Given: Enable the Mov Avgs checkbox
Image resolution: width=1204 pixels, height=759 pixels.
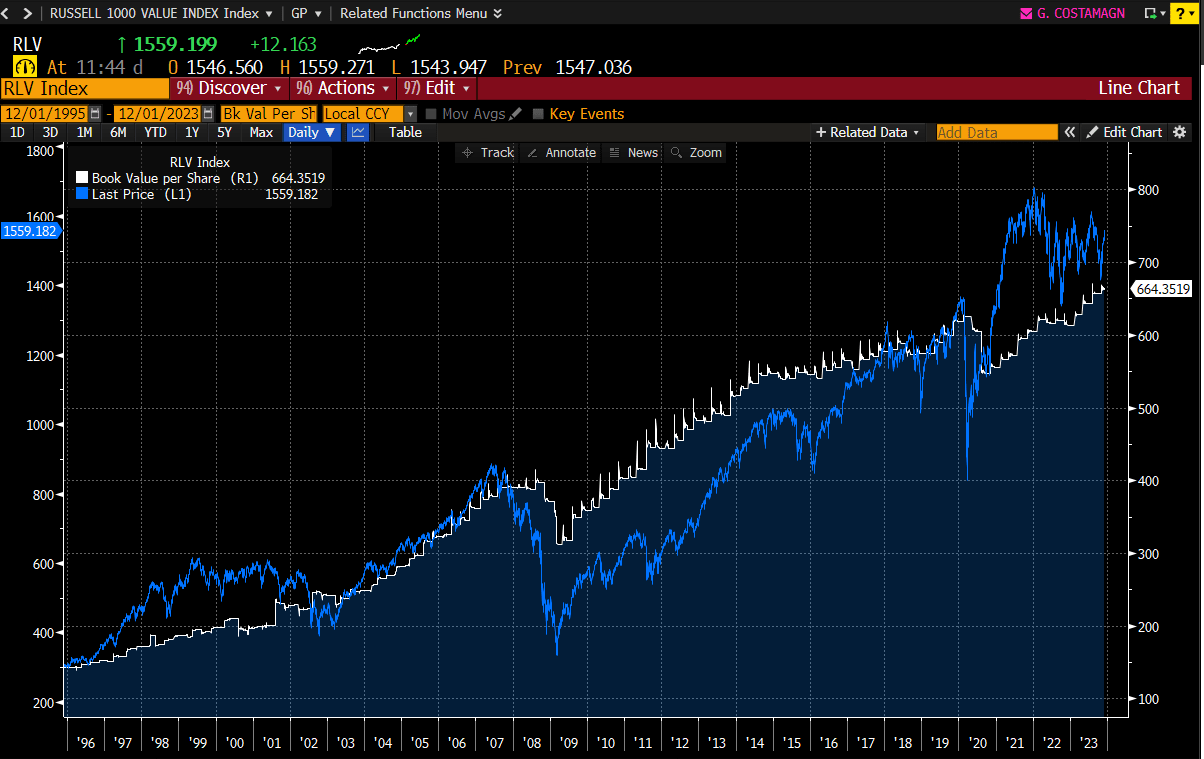Looking at the screenshot, I should [432, 114].
